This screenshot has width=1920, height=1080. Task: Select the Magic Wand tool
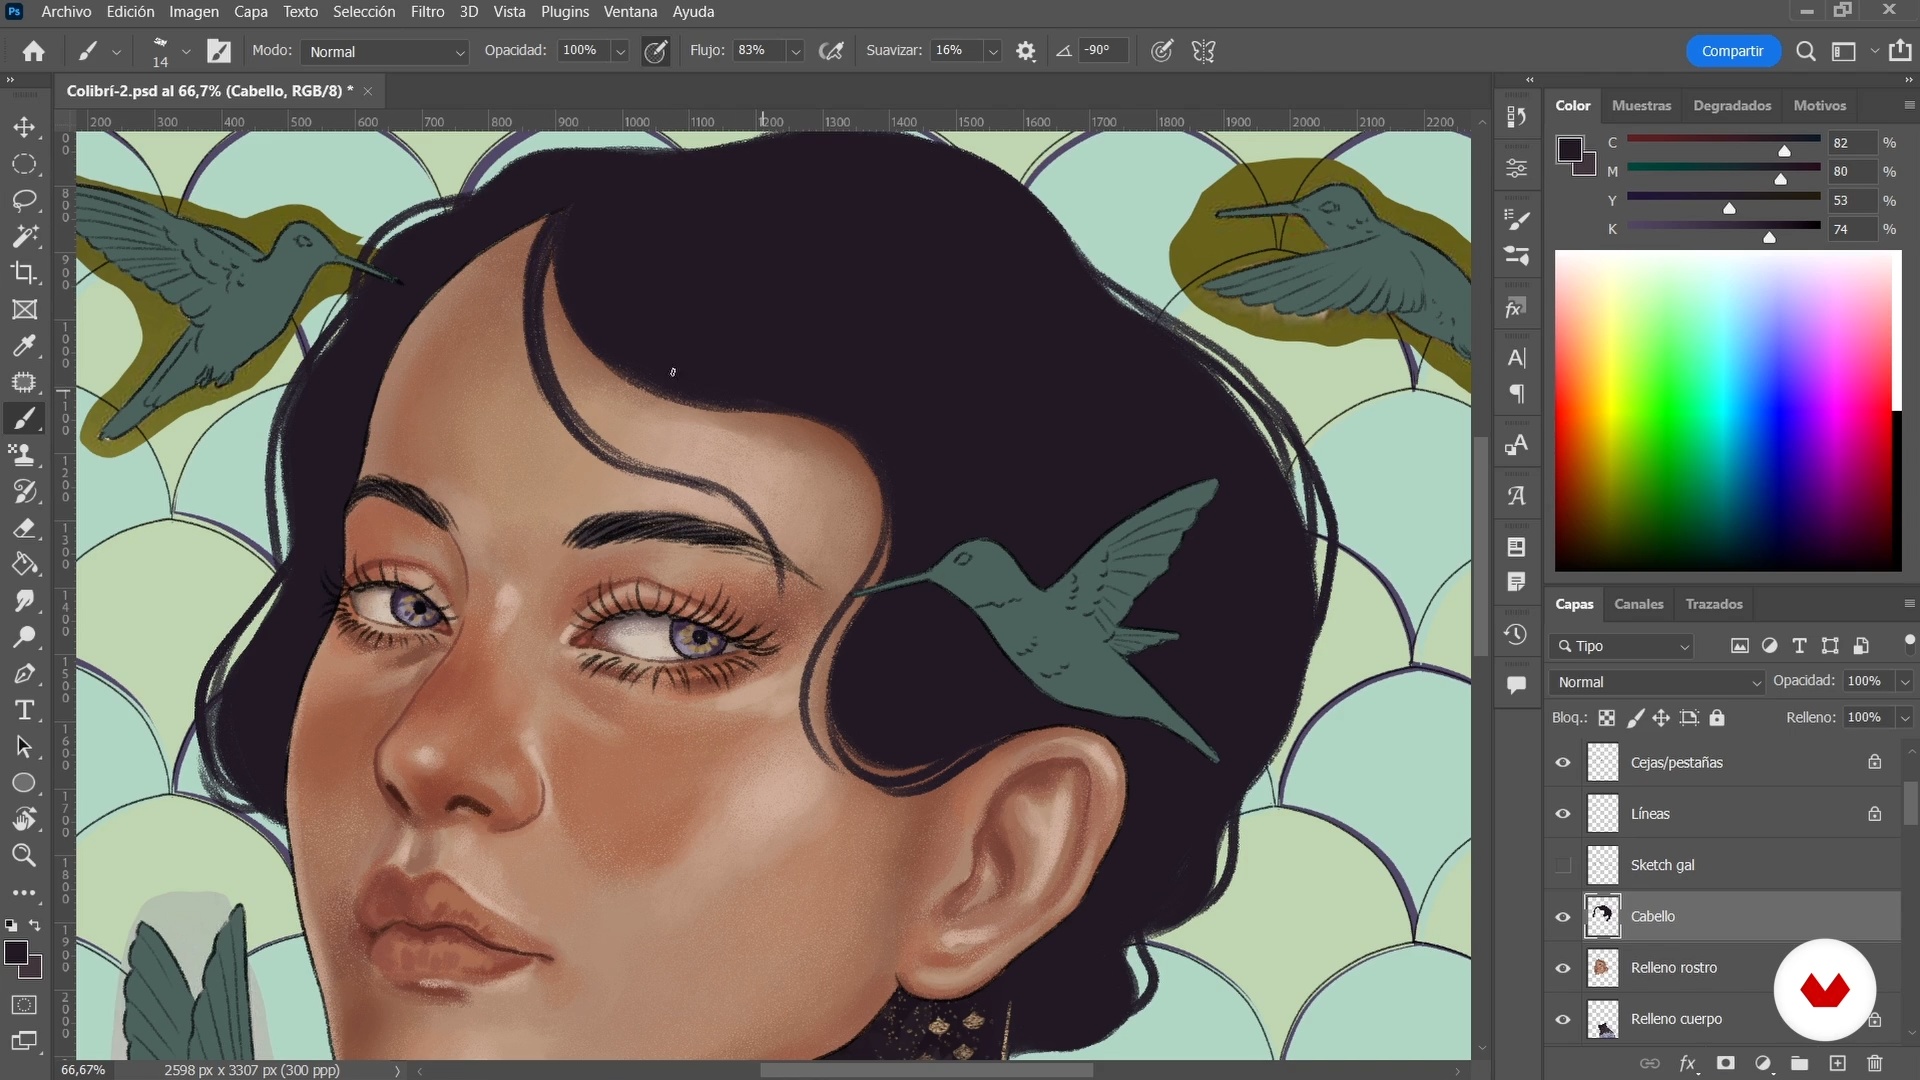(x=24, y=237)
